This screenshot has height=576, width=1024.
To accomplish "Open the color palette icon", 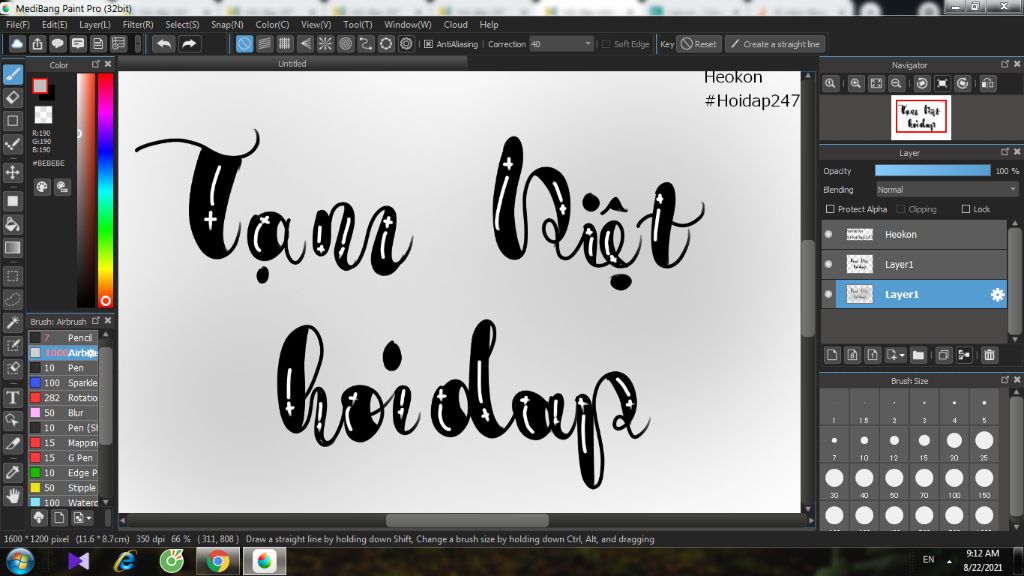I will (42, 187).
